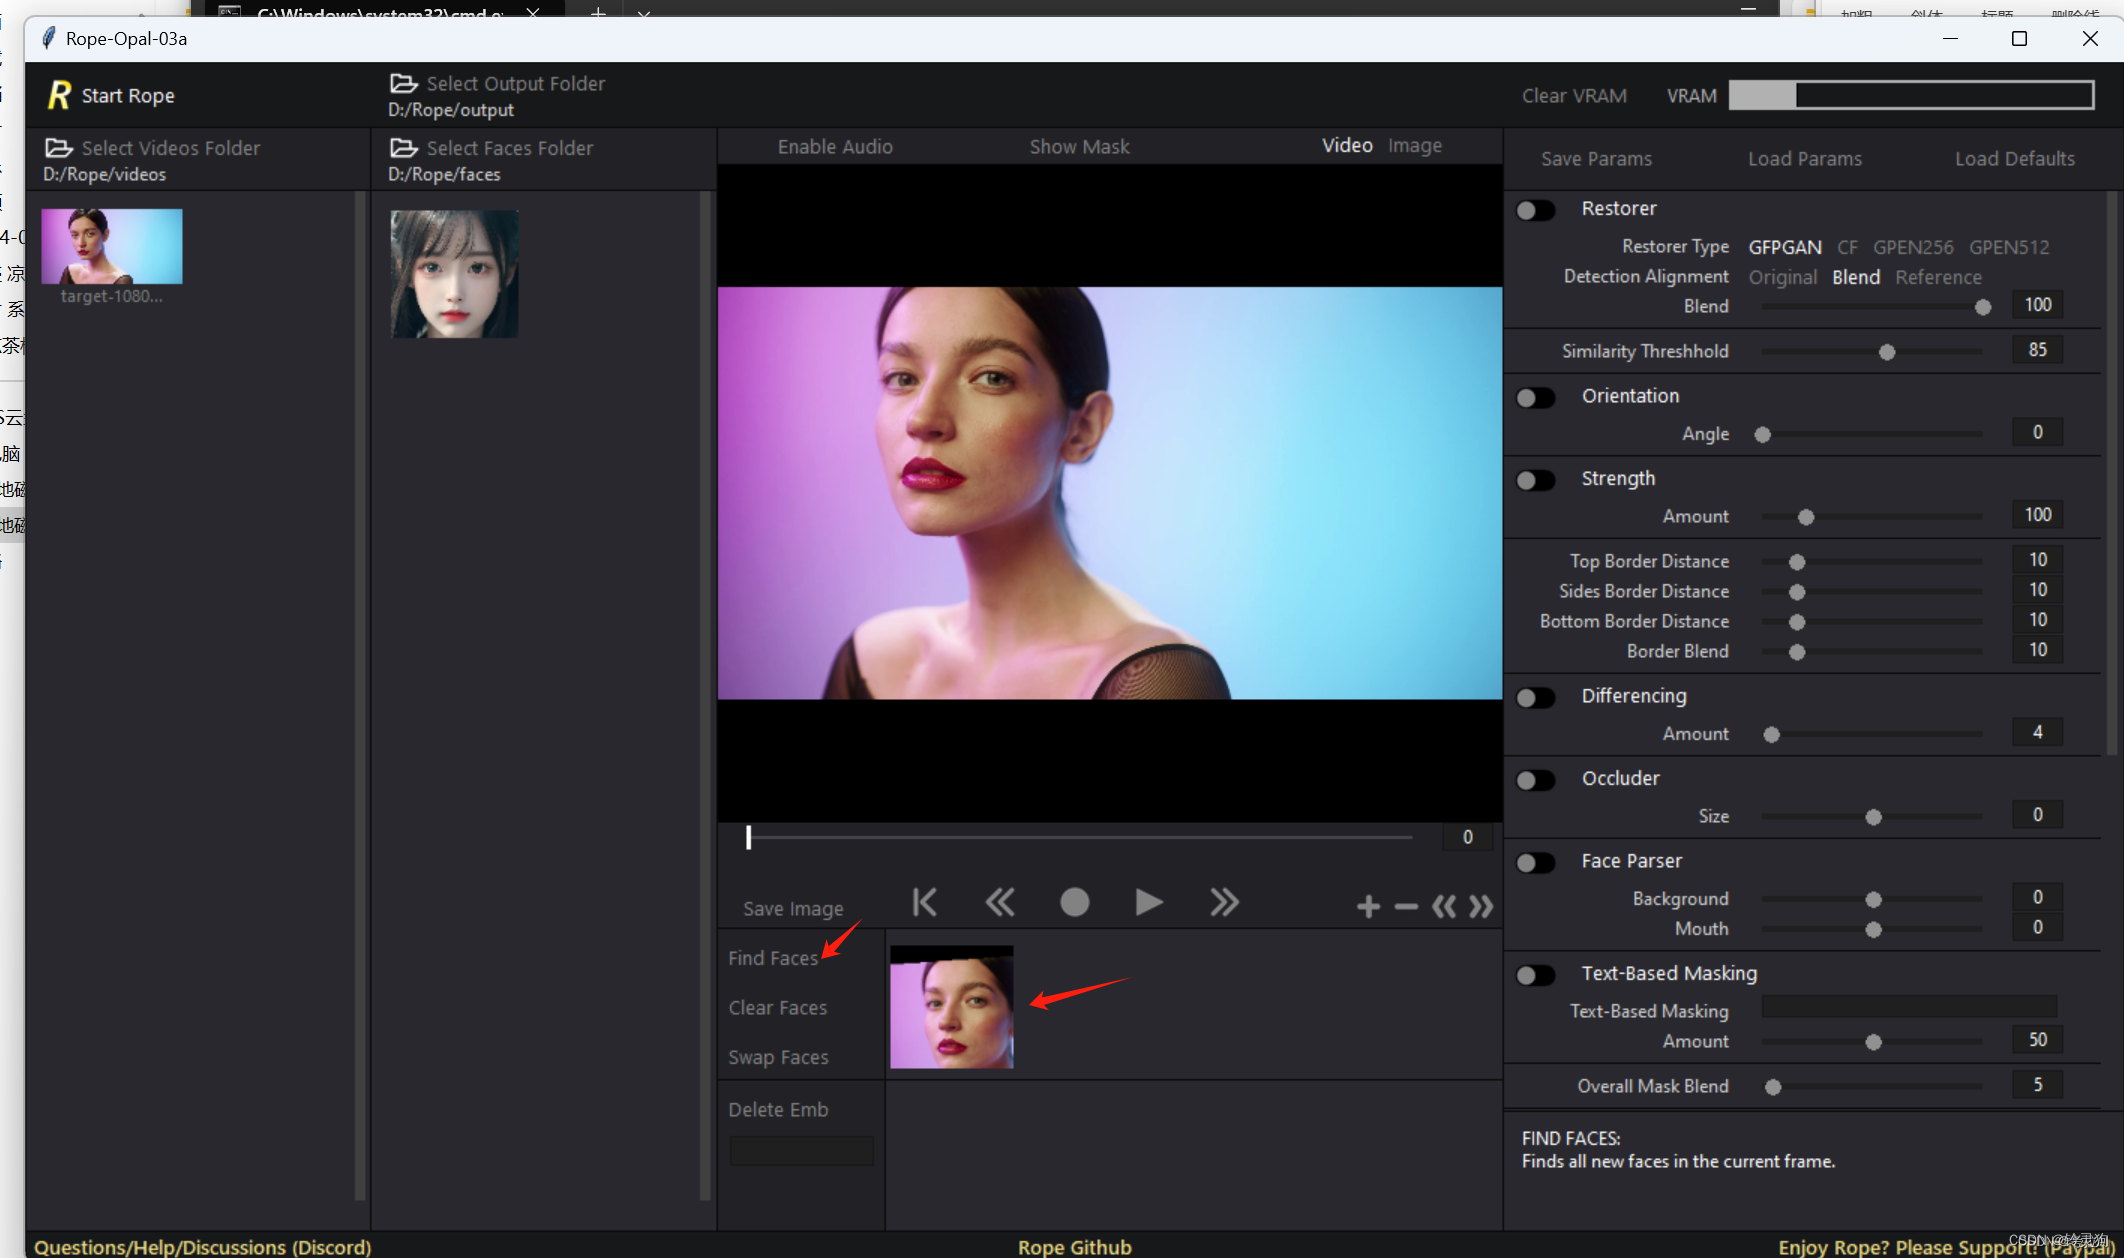The width and height of the screenshot is (2124, 1258).
Task: Select the found face thumbnail
Action: (x=951, y=1008)
